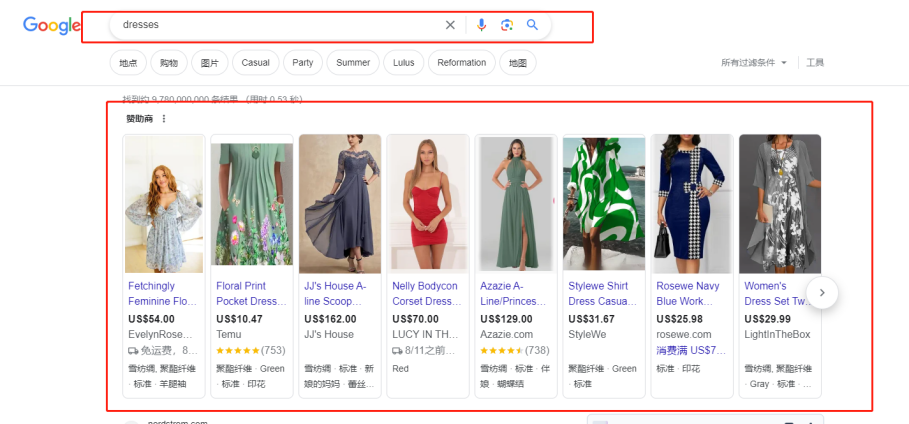Click the 消费满 US$7... promotion link
The height and width of the screenshot is (424, 909).
point(690,350)
